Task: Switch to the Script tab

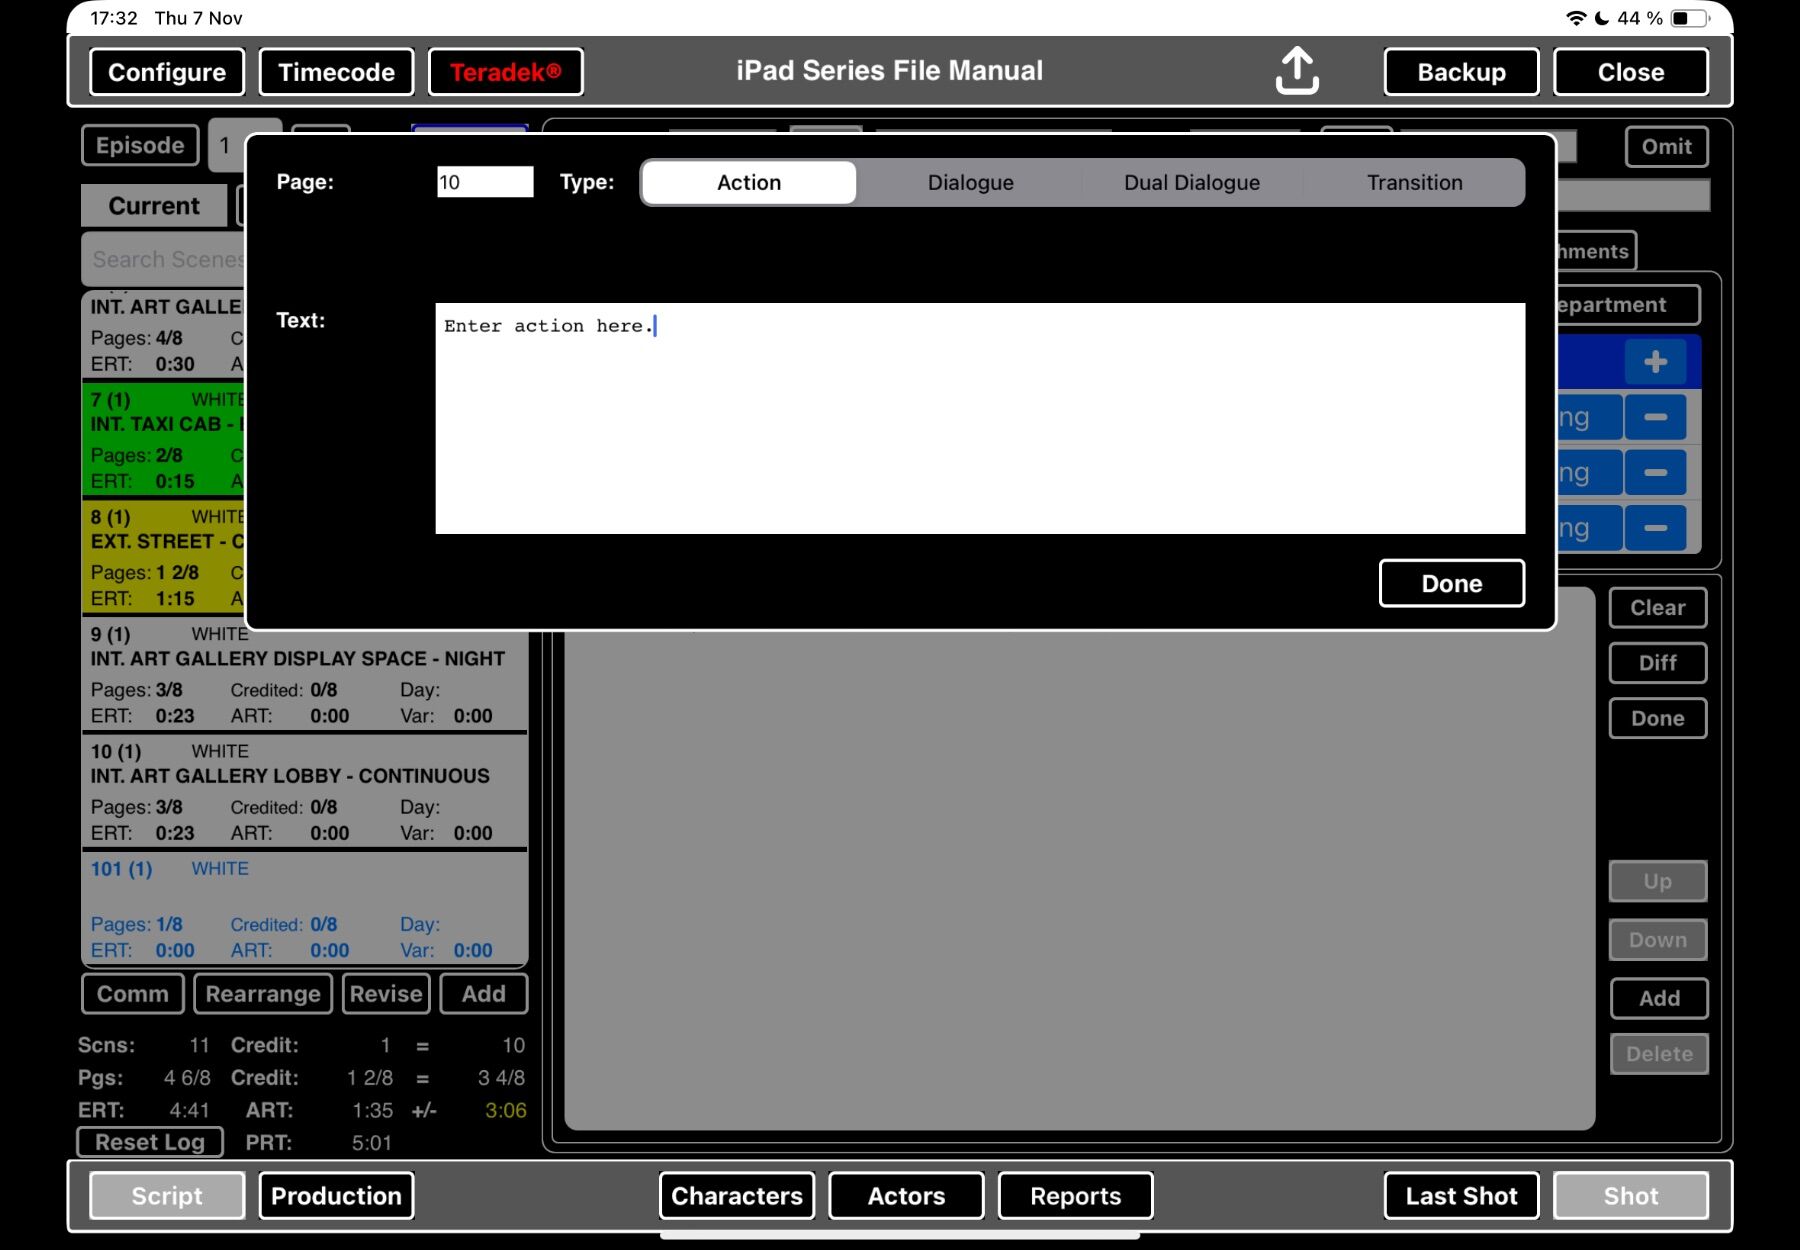Action: [x=167, y=1196]
